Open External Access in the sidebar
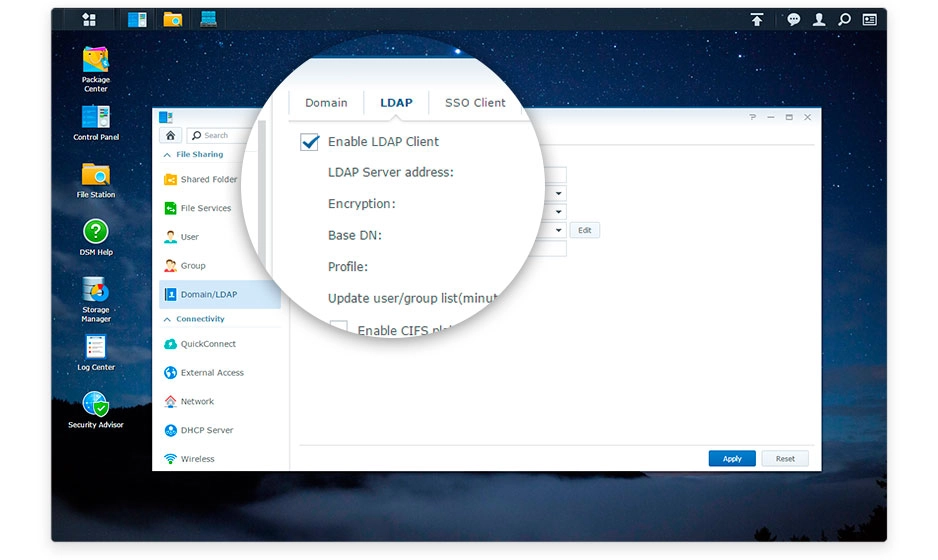The image size is (938, 560). pos(220,372)
